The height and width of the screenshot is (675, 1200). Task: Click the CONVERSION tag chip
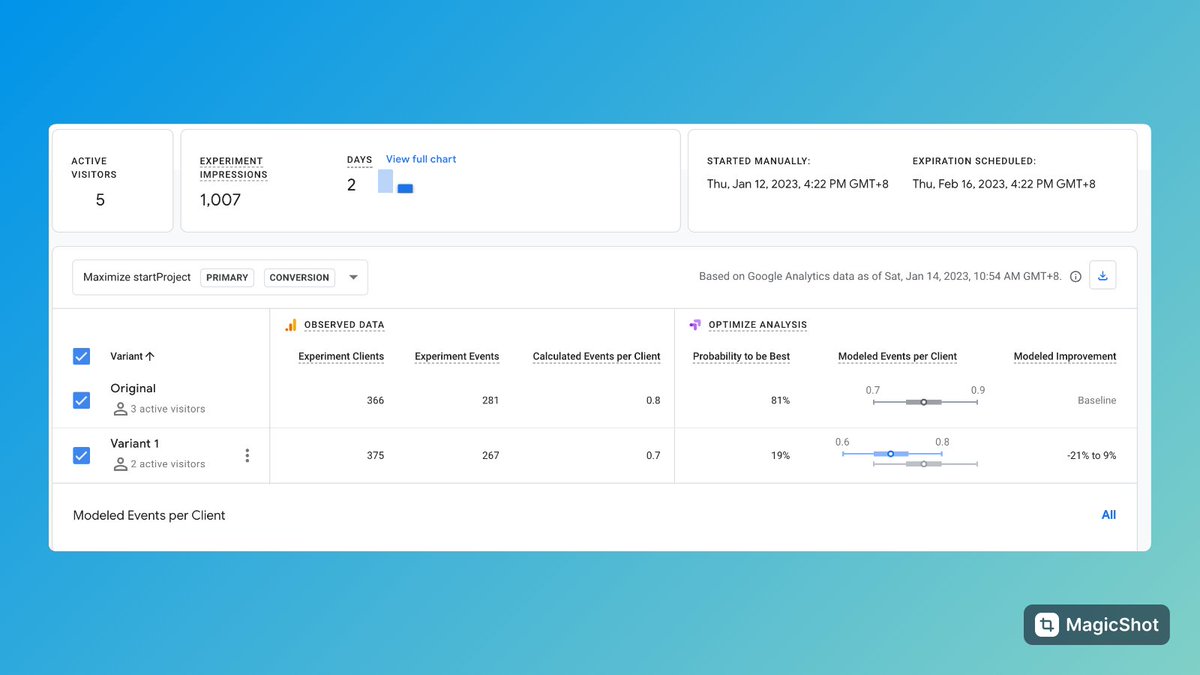299,278
